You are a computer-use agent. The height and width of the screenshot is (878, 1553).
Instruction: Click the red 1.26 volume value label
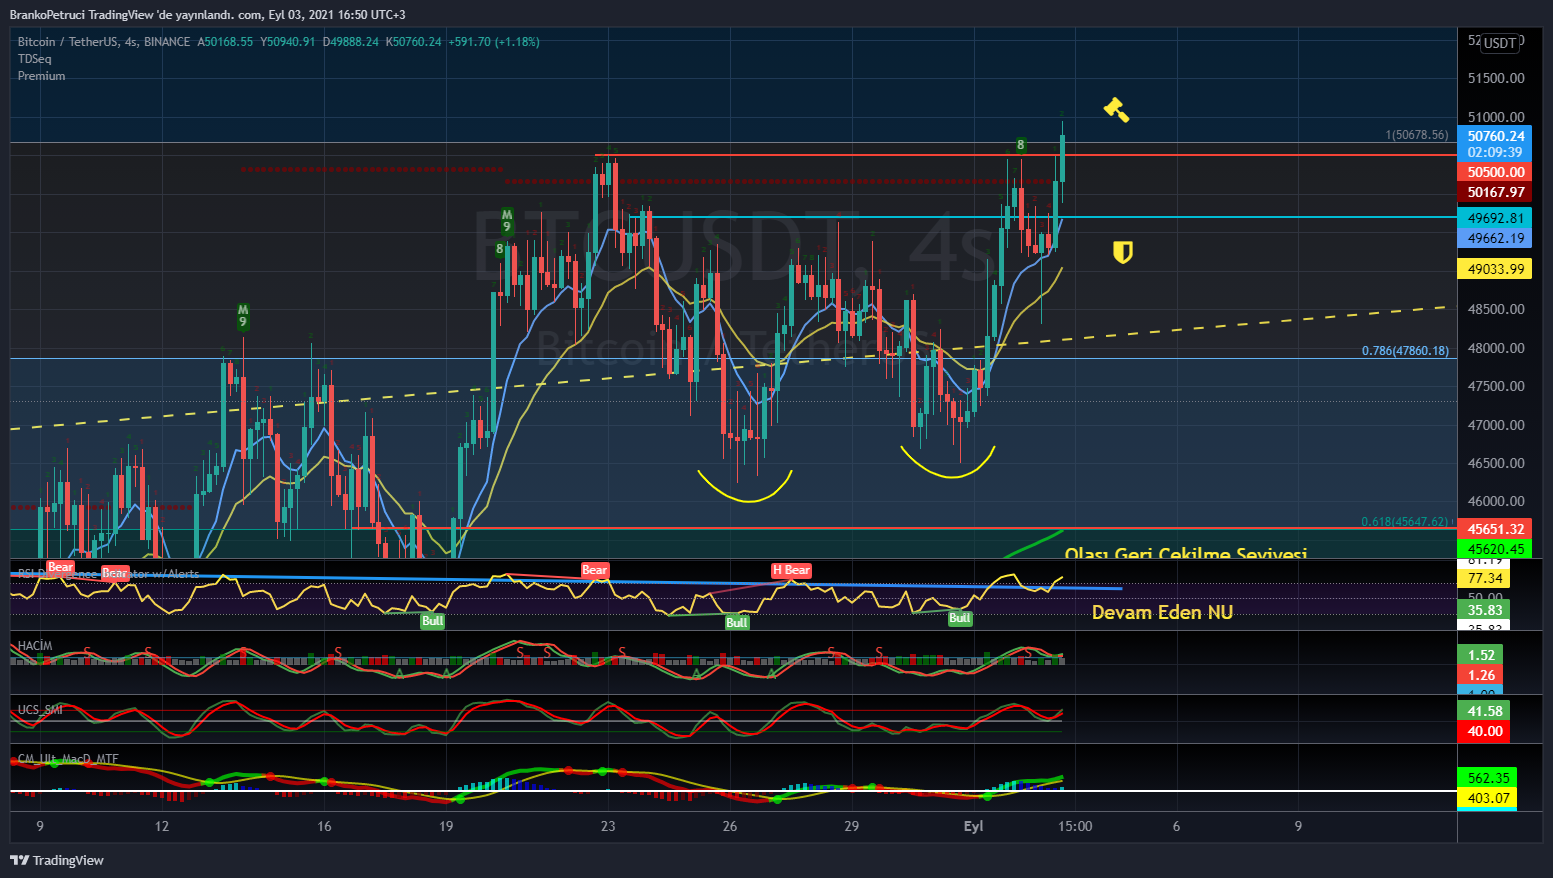coord(1481,675)
